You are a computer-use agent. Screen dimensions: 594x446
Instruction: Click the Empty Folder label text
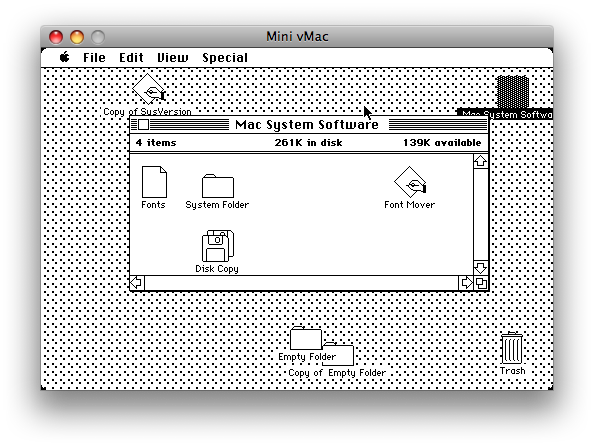tap(307, 357)
